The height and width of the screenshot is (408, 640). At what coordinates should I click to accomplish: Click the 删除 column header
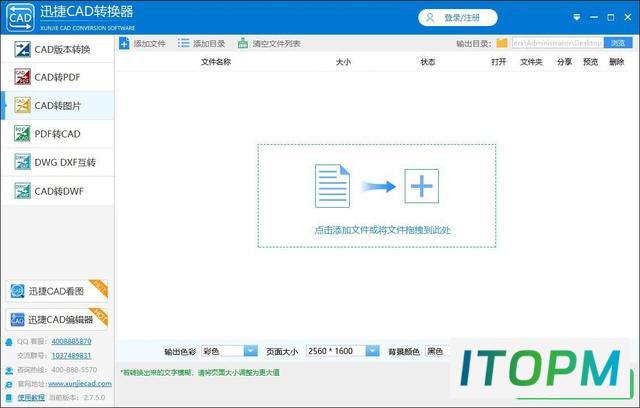pos(616,62)
